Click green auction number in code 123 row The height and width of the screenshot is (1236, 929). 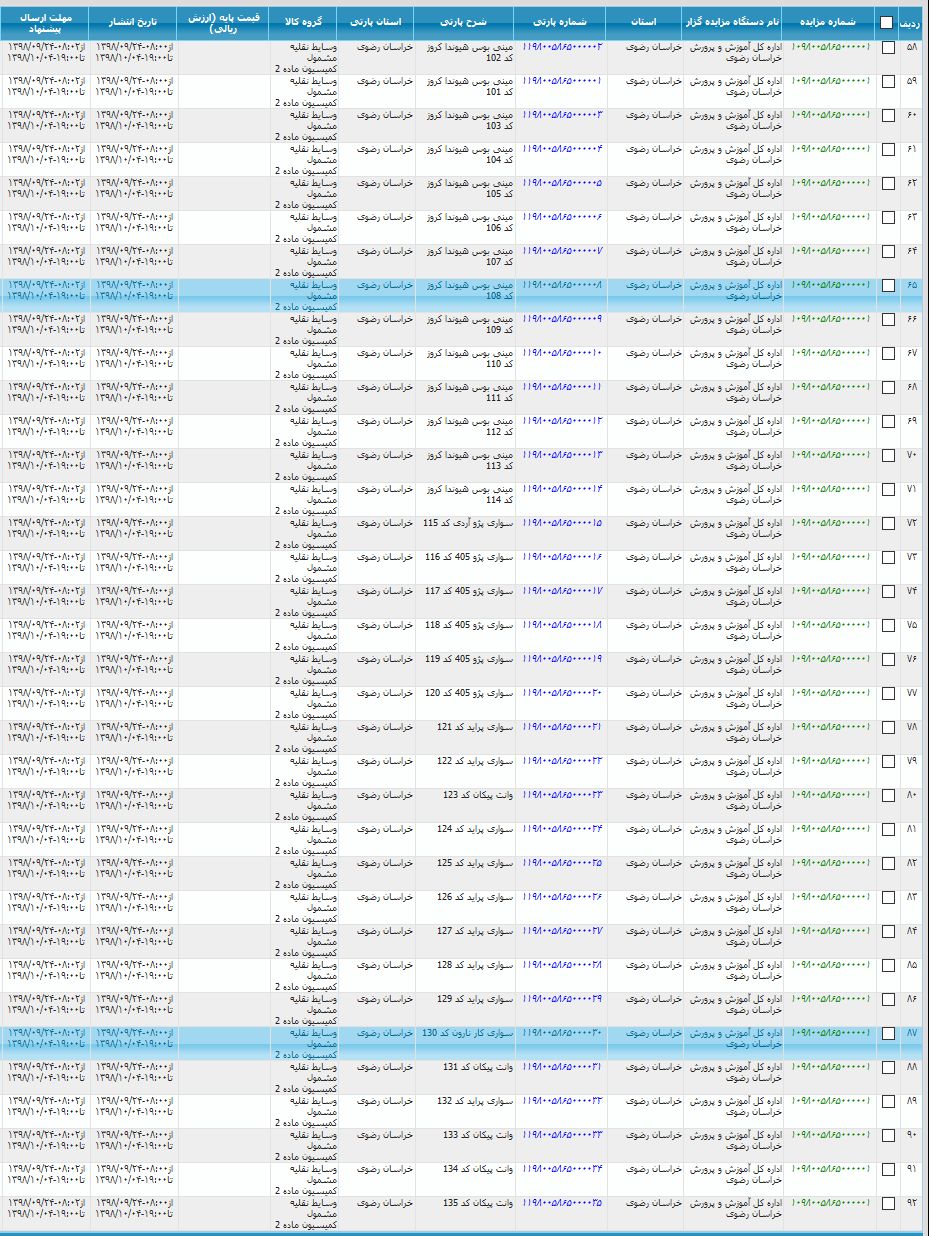(x=831, y=795)
